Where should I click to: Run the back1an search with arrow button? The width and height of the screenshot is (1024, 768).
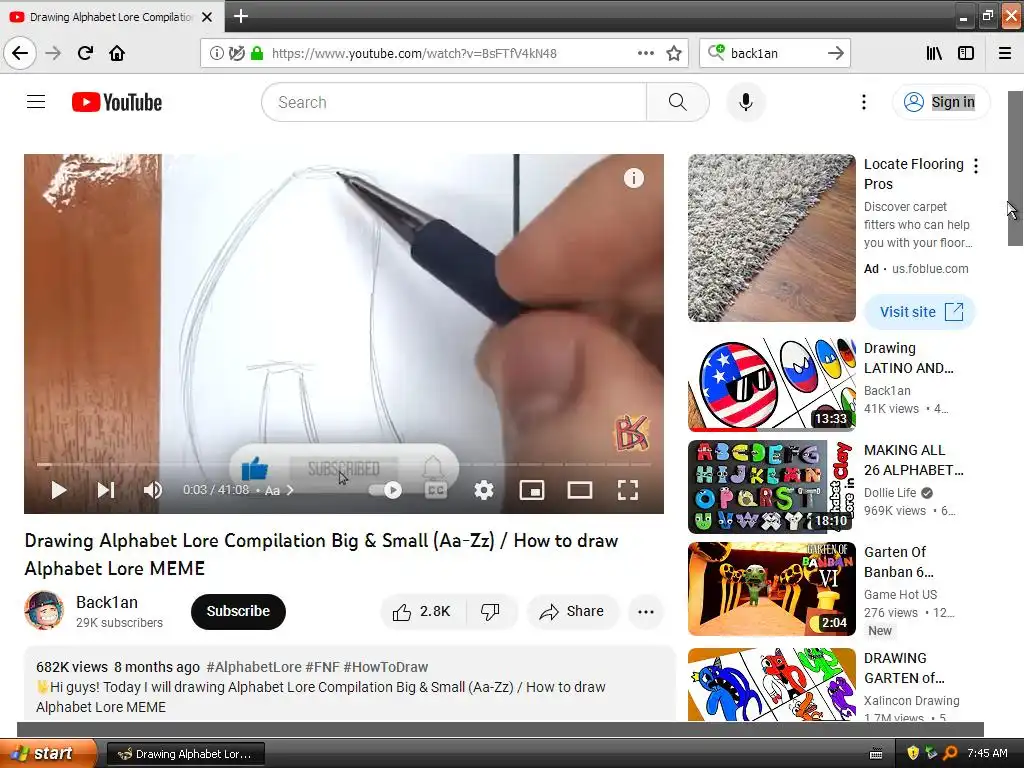click(x=835, y=53)
